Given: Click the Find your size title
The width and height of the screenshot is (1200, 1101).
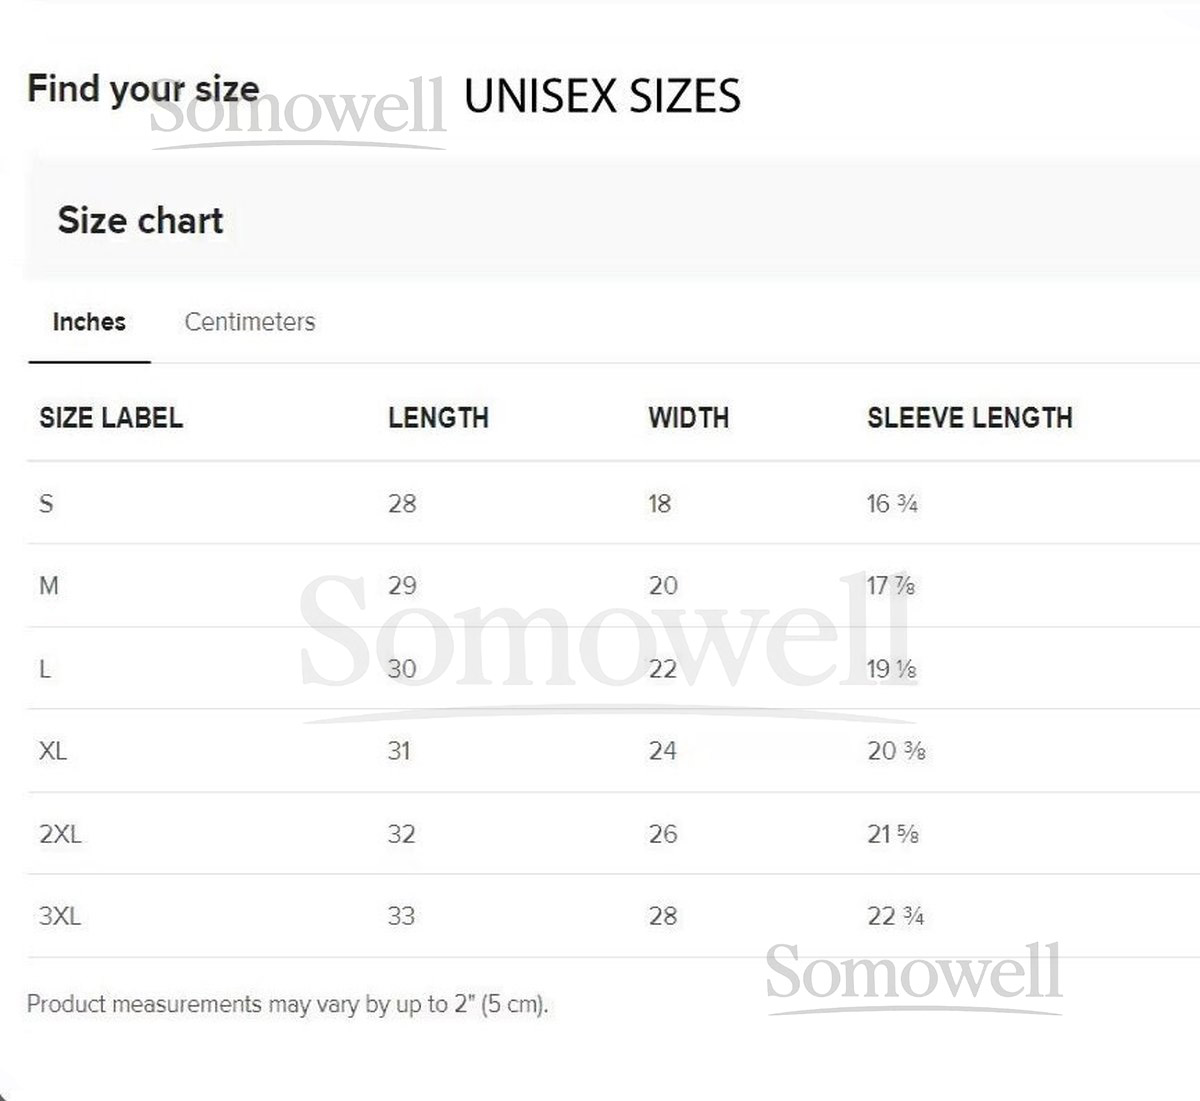Looking at the screenshot, I should [143, 89].
